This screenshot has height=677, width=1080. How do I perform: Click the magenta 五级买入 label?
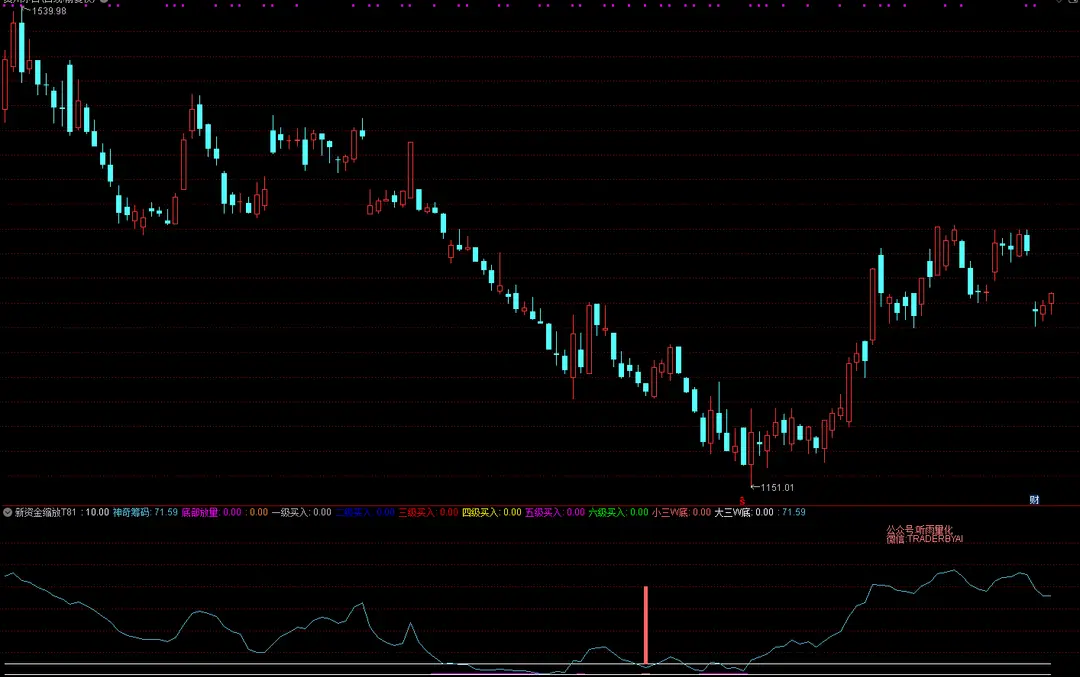tap(543, 512)
